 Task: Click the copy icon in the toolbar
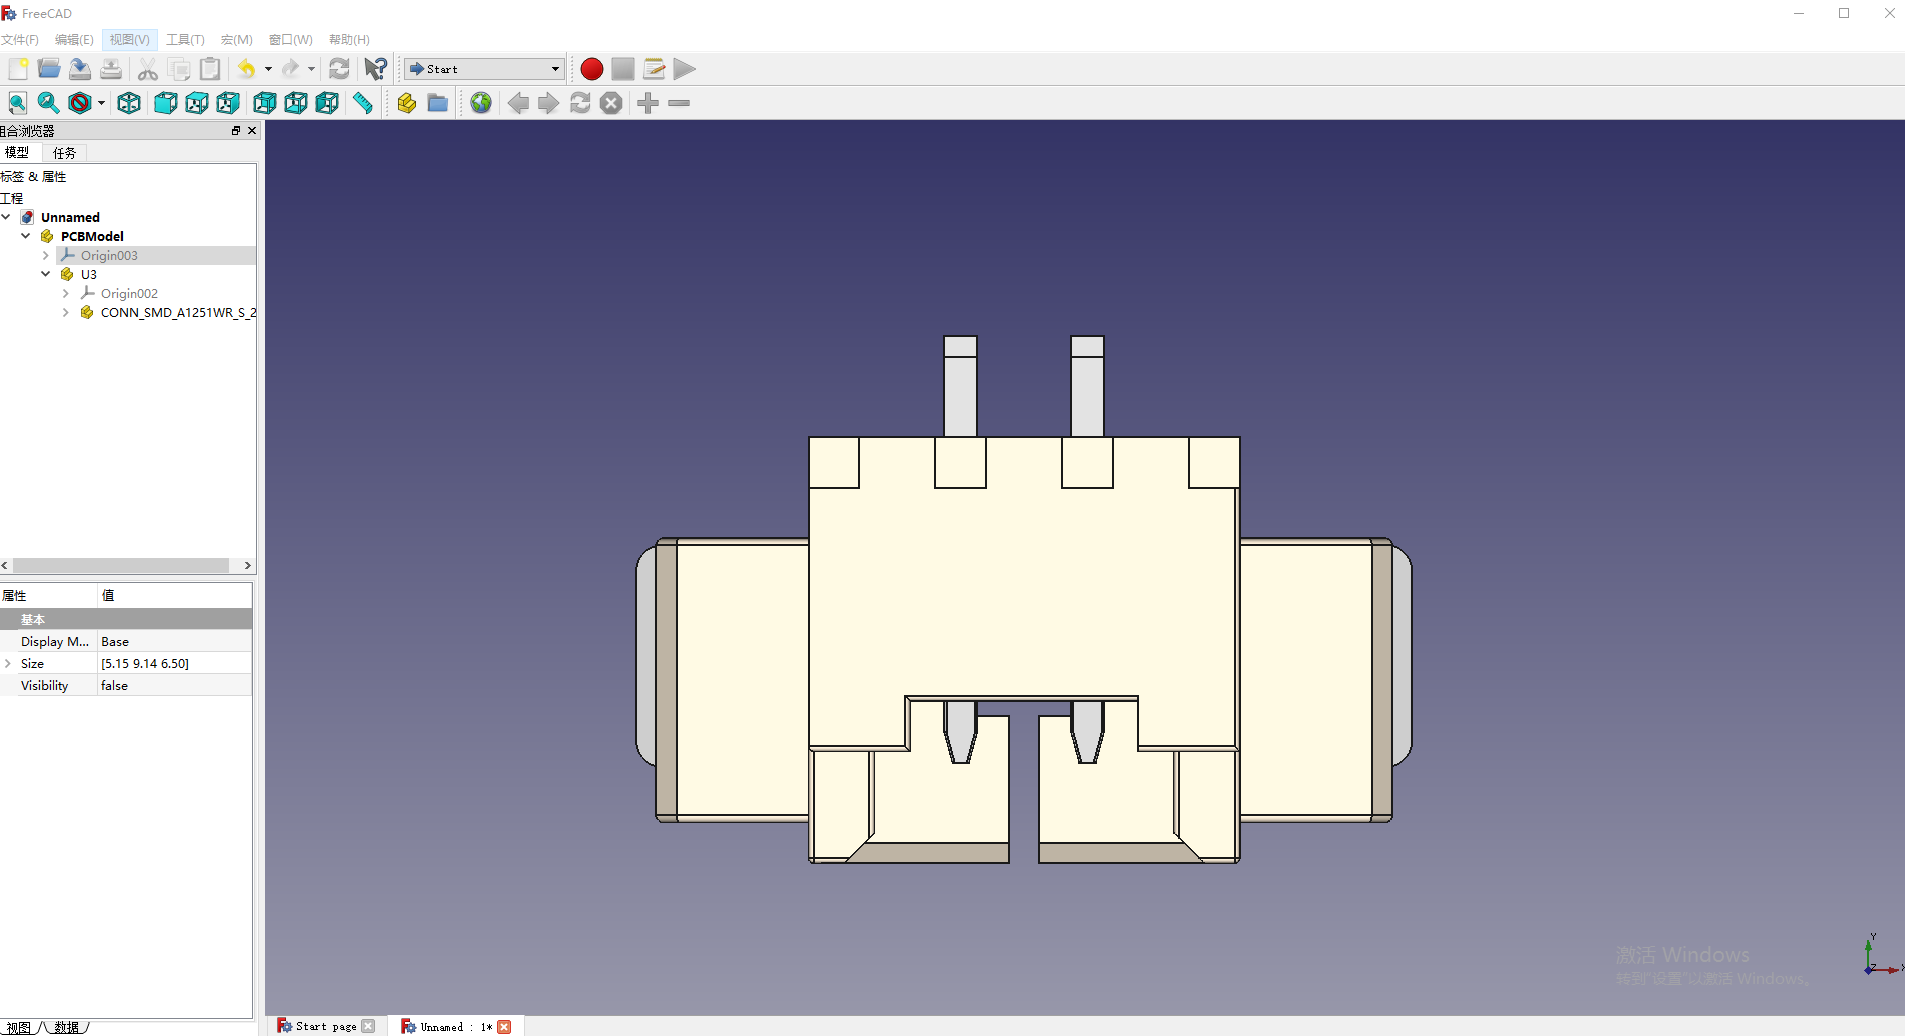[x=179, y=69]
